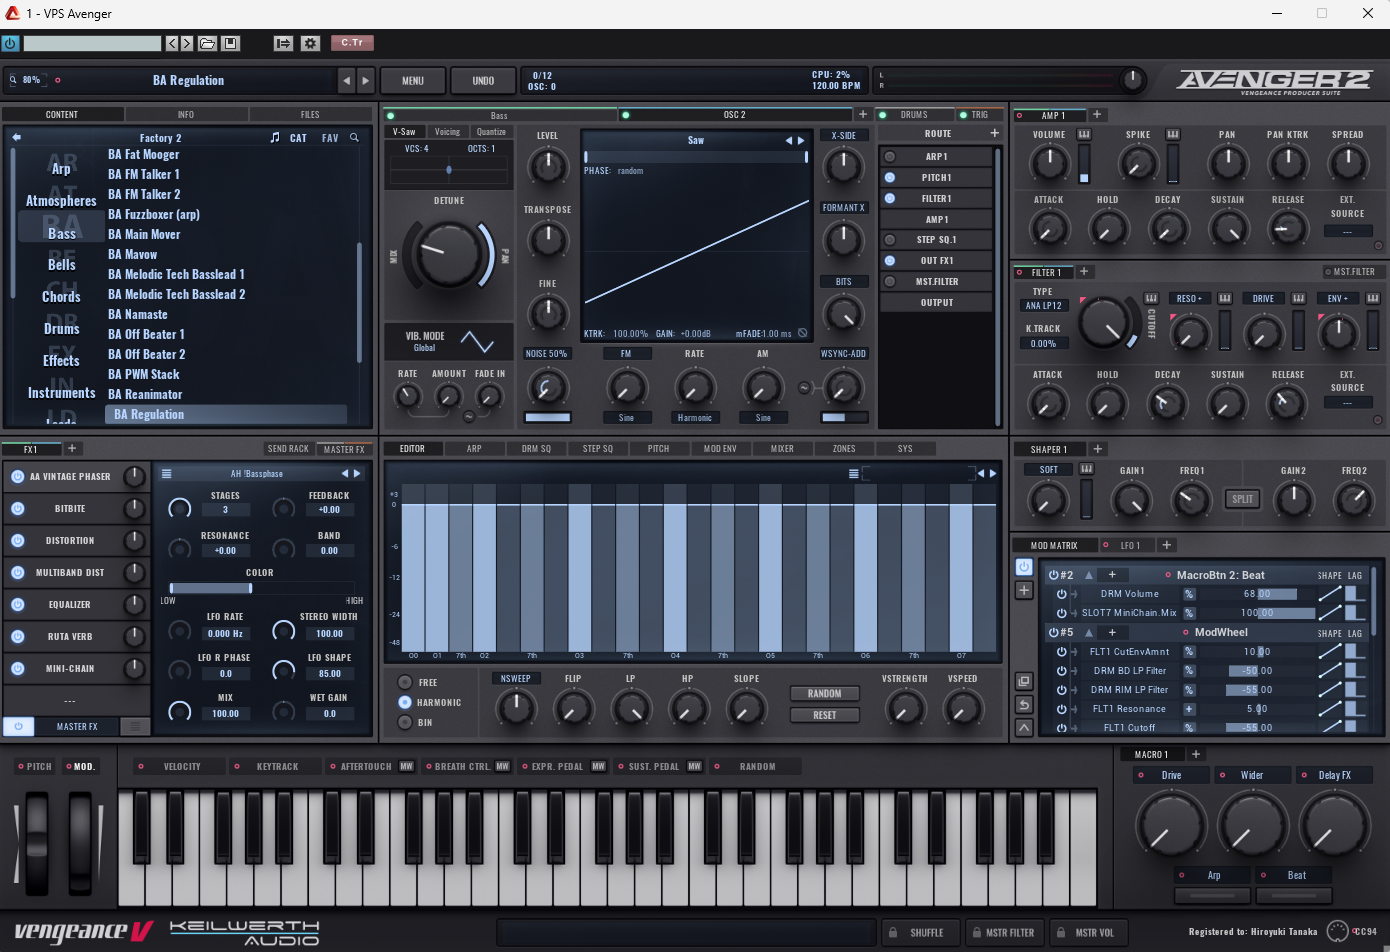The width and height of the screenshot is (1390, 952).
Task: Switch to the FILES browser tab
Action: pos(310,114)
